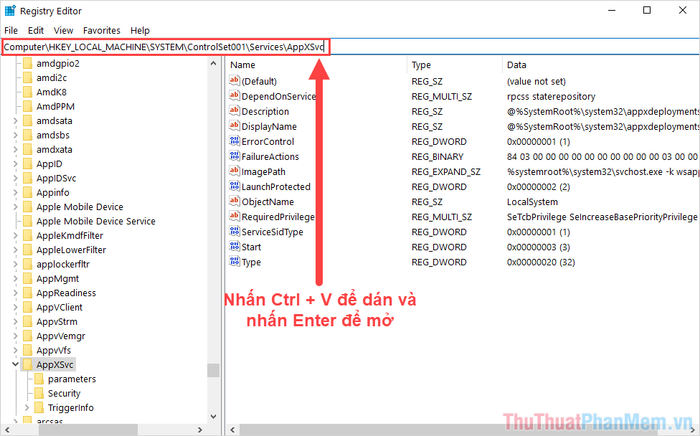Click the registry path address bar
The width and height of the screenshot is (700, 436).
click(350, 47)
